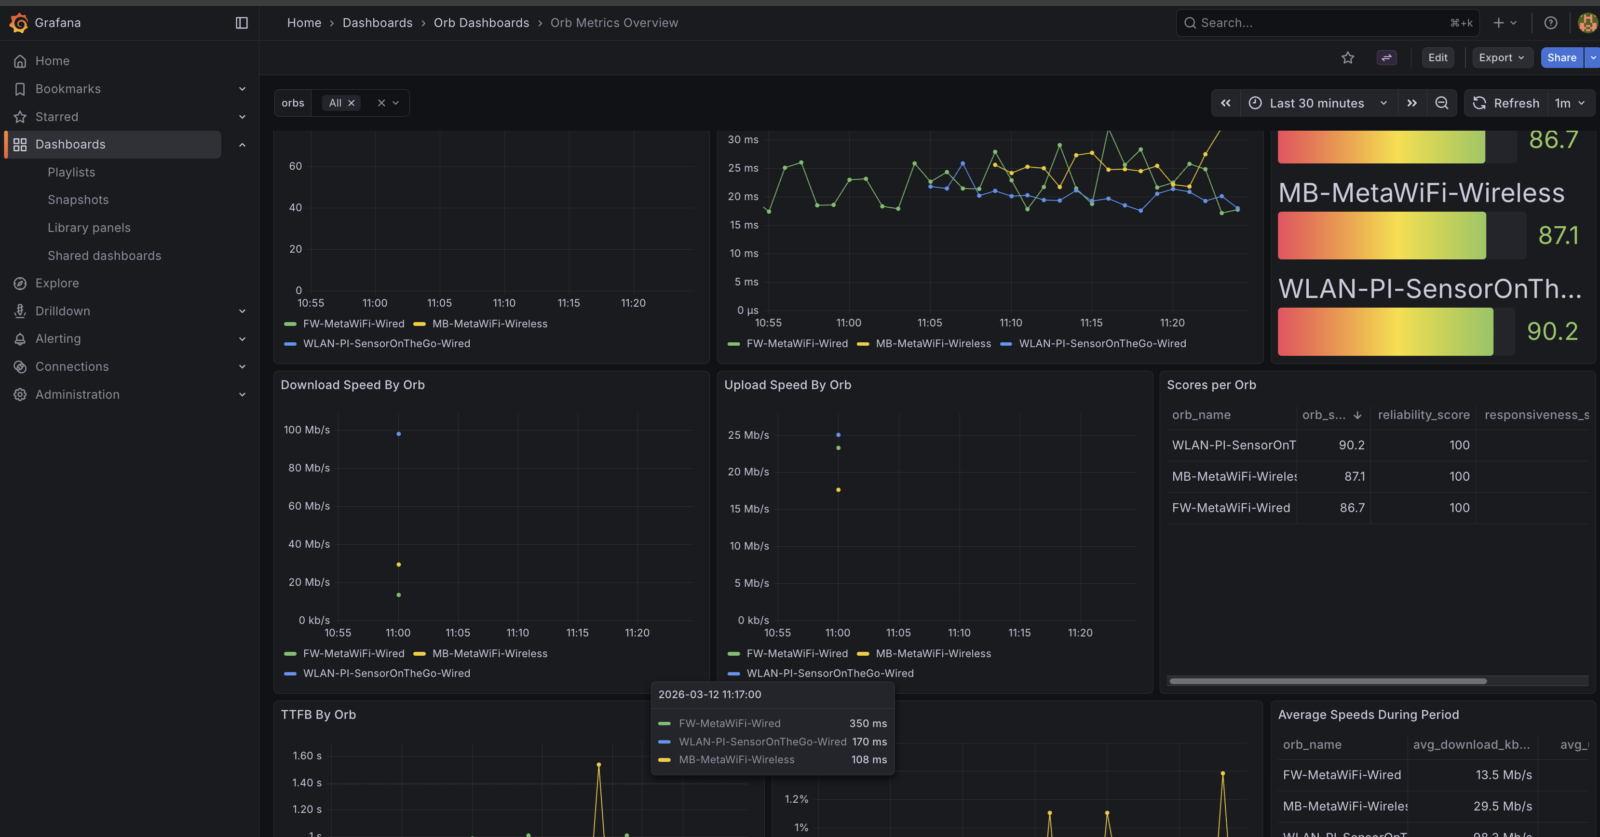The image size is (1600, 837).
Task: Shift time range backward
Action: click(1226, 103)
